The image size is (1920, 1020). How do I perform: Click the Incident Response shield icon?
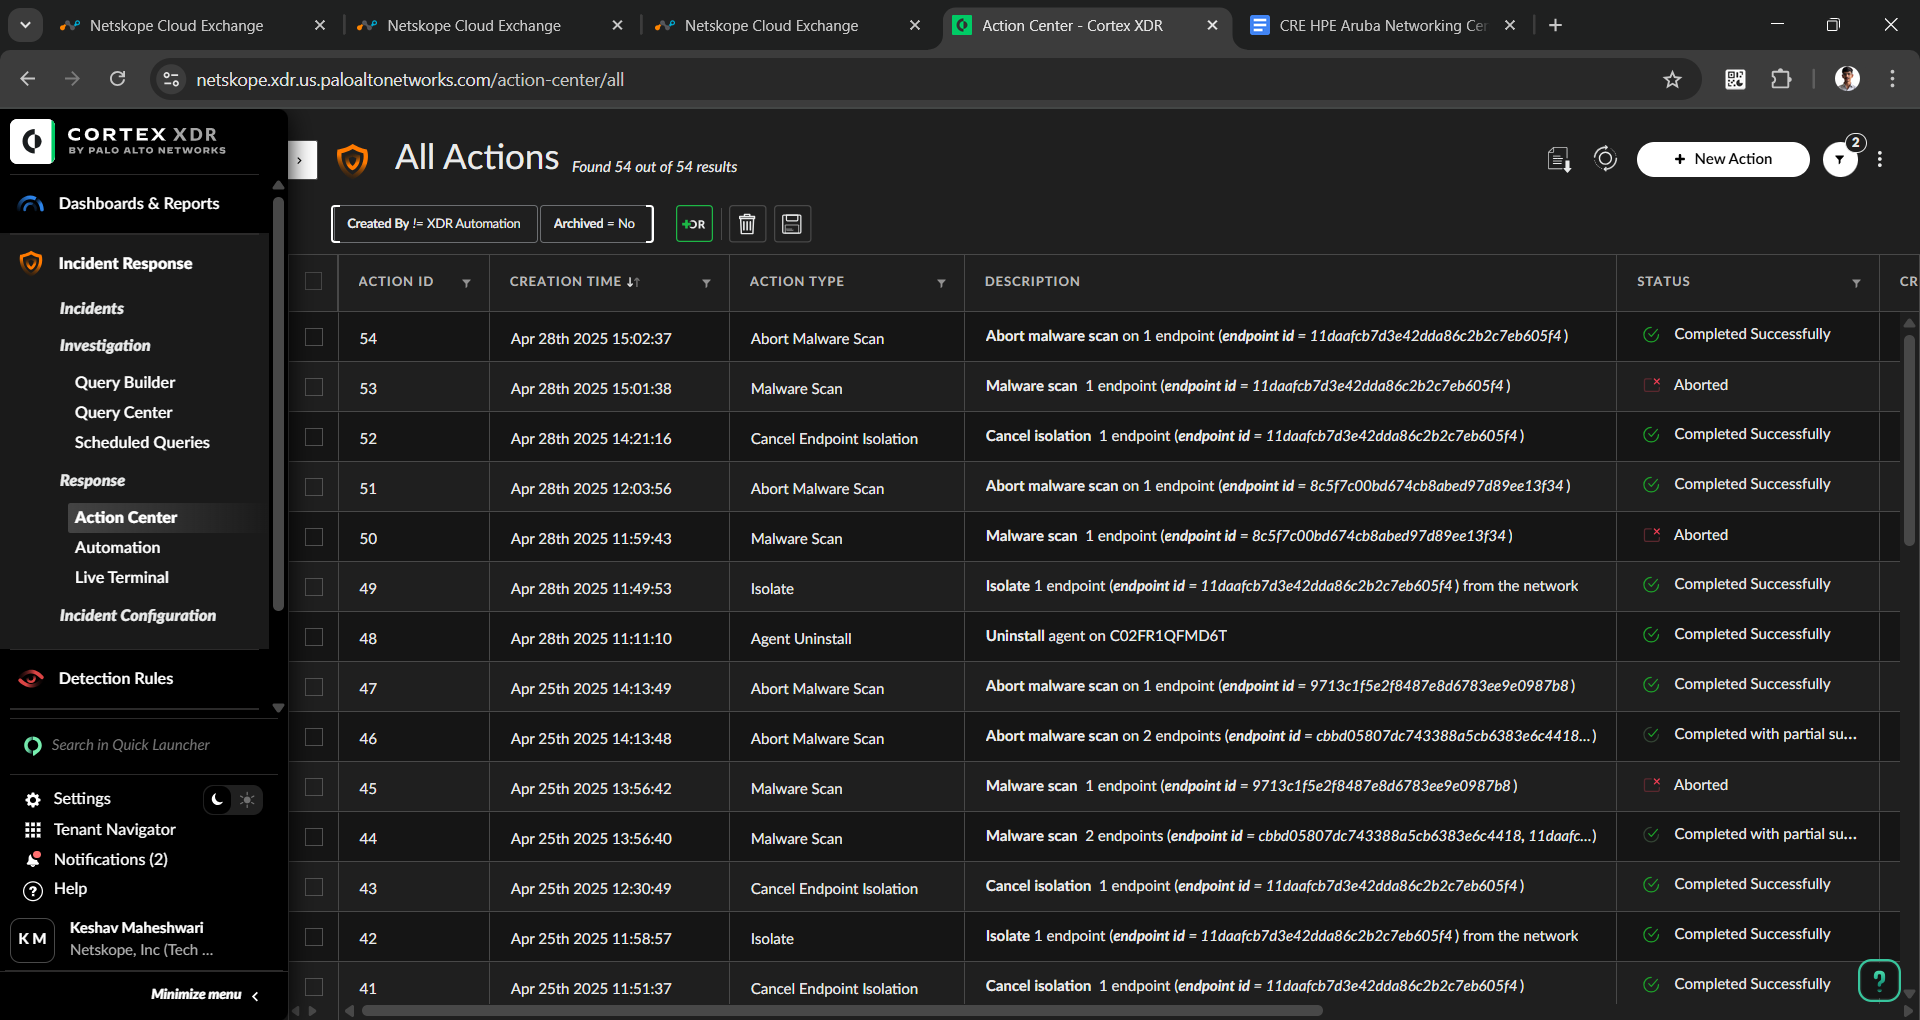point(31,263)
